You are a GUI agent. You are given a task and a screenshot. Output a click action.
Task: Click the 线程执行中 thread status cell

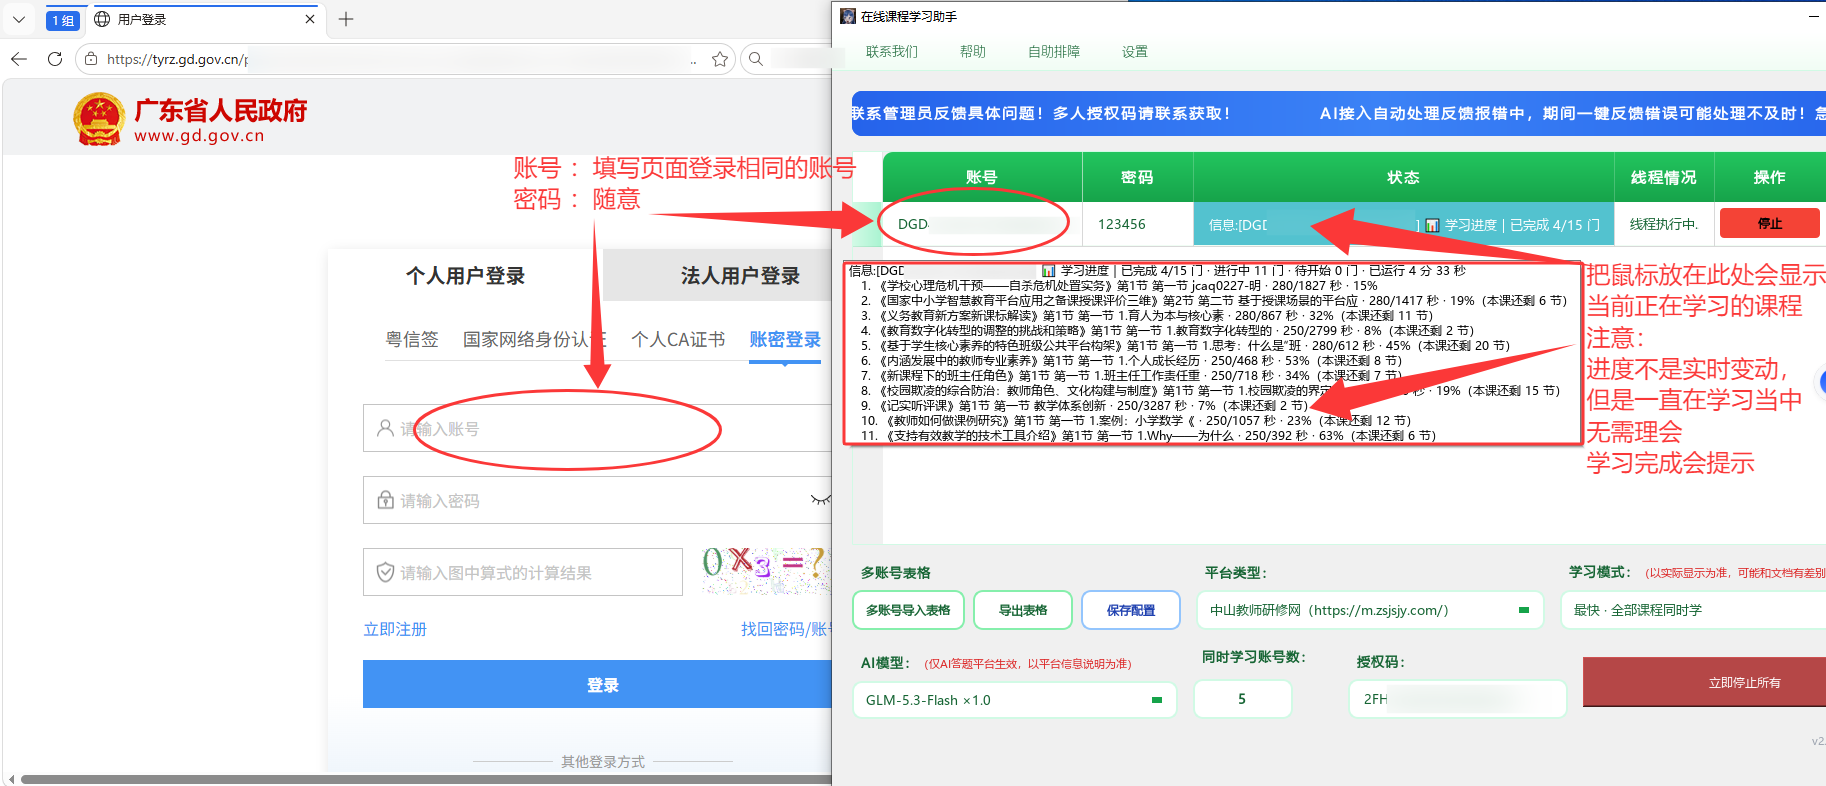[x=1664, y=224]
